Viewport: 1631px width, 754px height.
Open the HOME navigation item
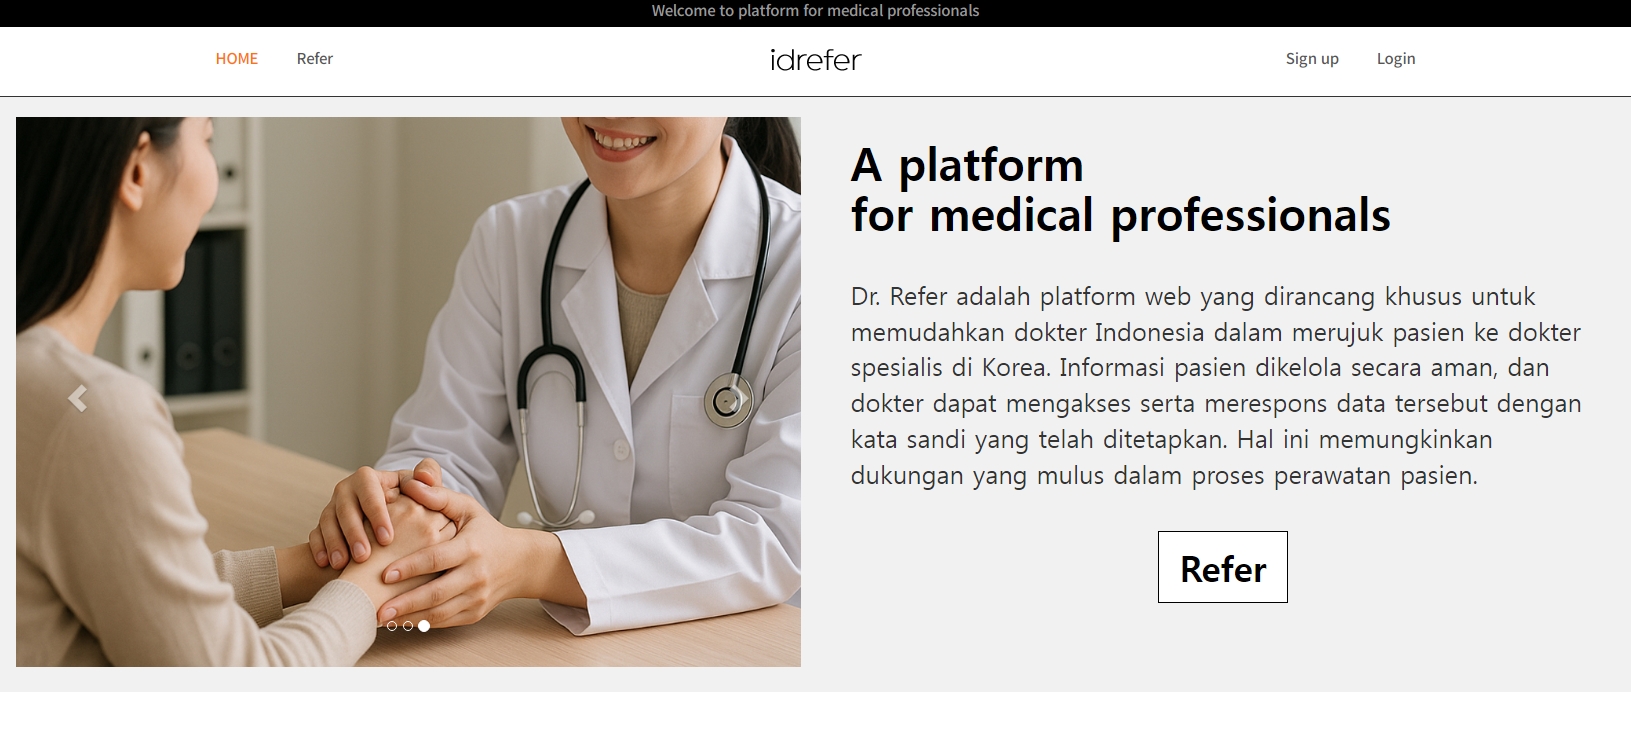(x=237, y=59)
